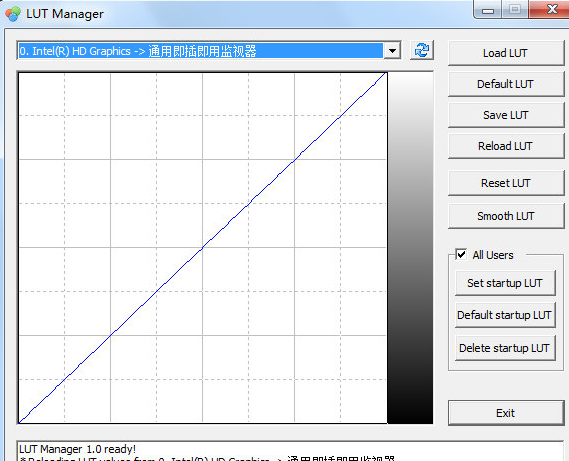Click the Default LUT button

[x=506, y=84]
